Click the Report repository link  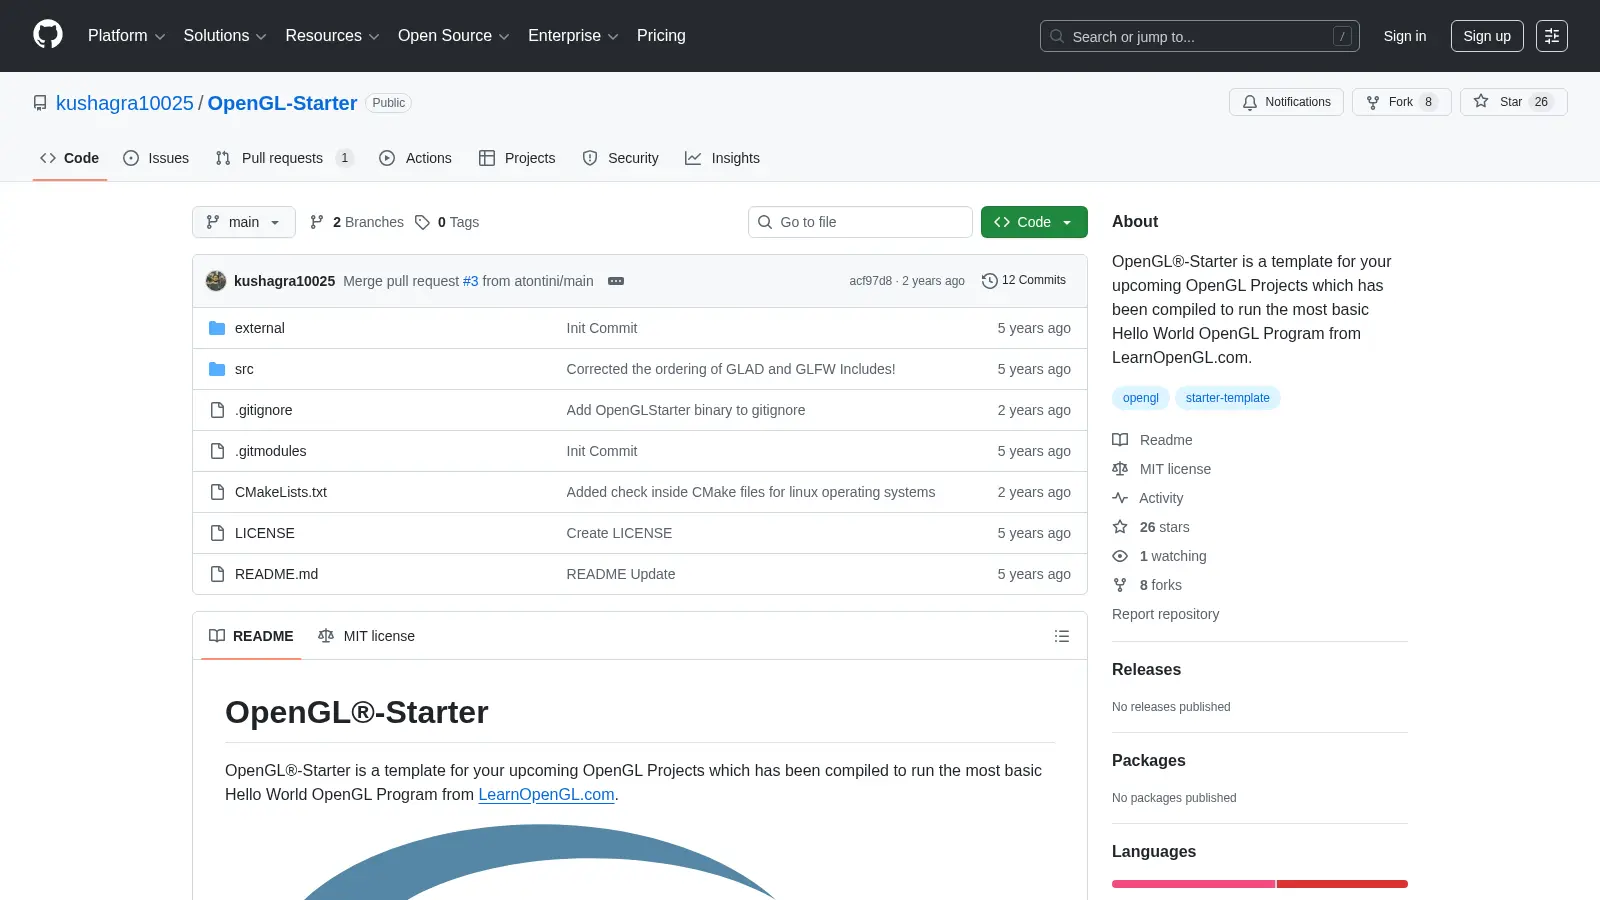pyautogui.click(x=1165, y=614)
